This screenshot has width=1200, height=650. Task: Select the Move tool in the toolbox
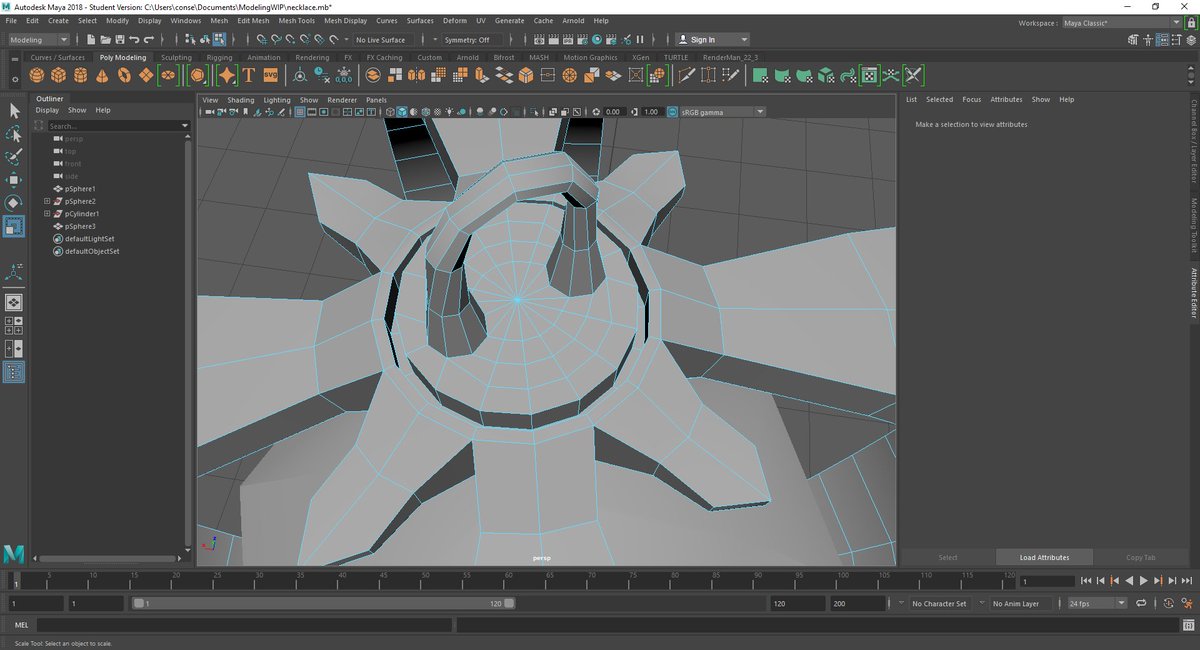(x=14, y=180)
